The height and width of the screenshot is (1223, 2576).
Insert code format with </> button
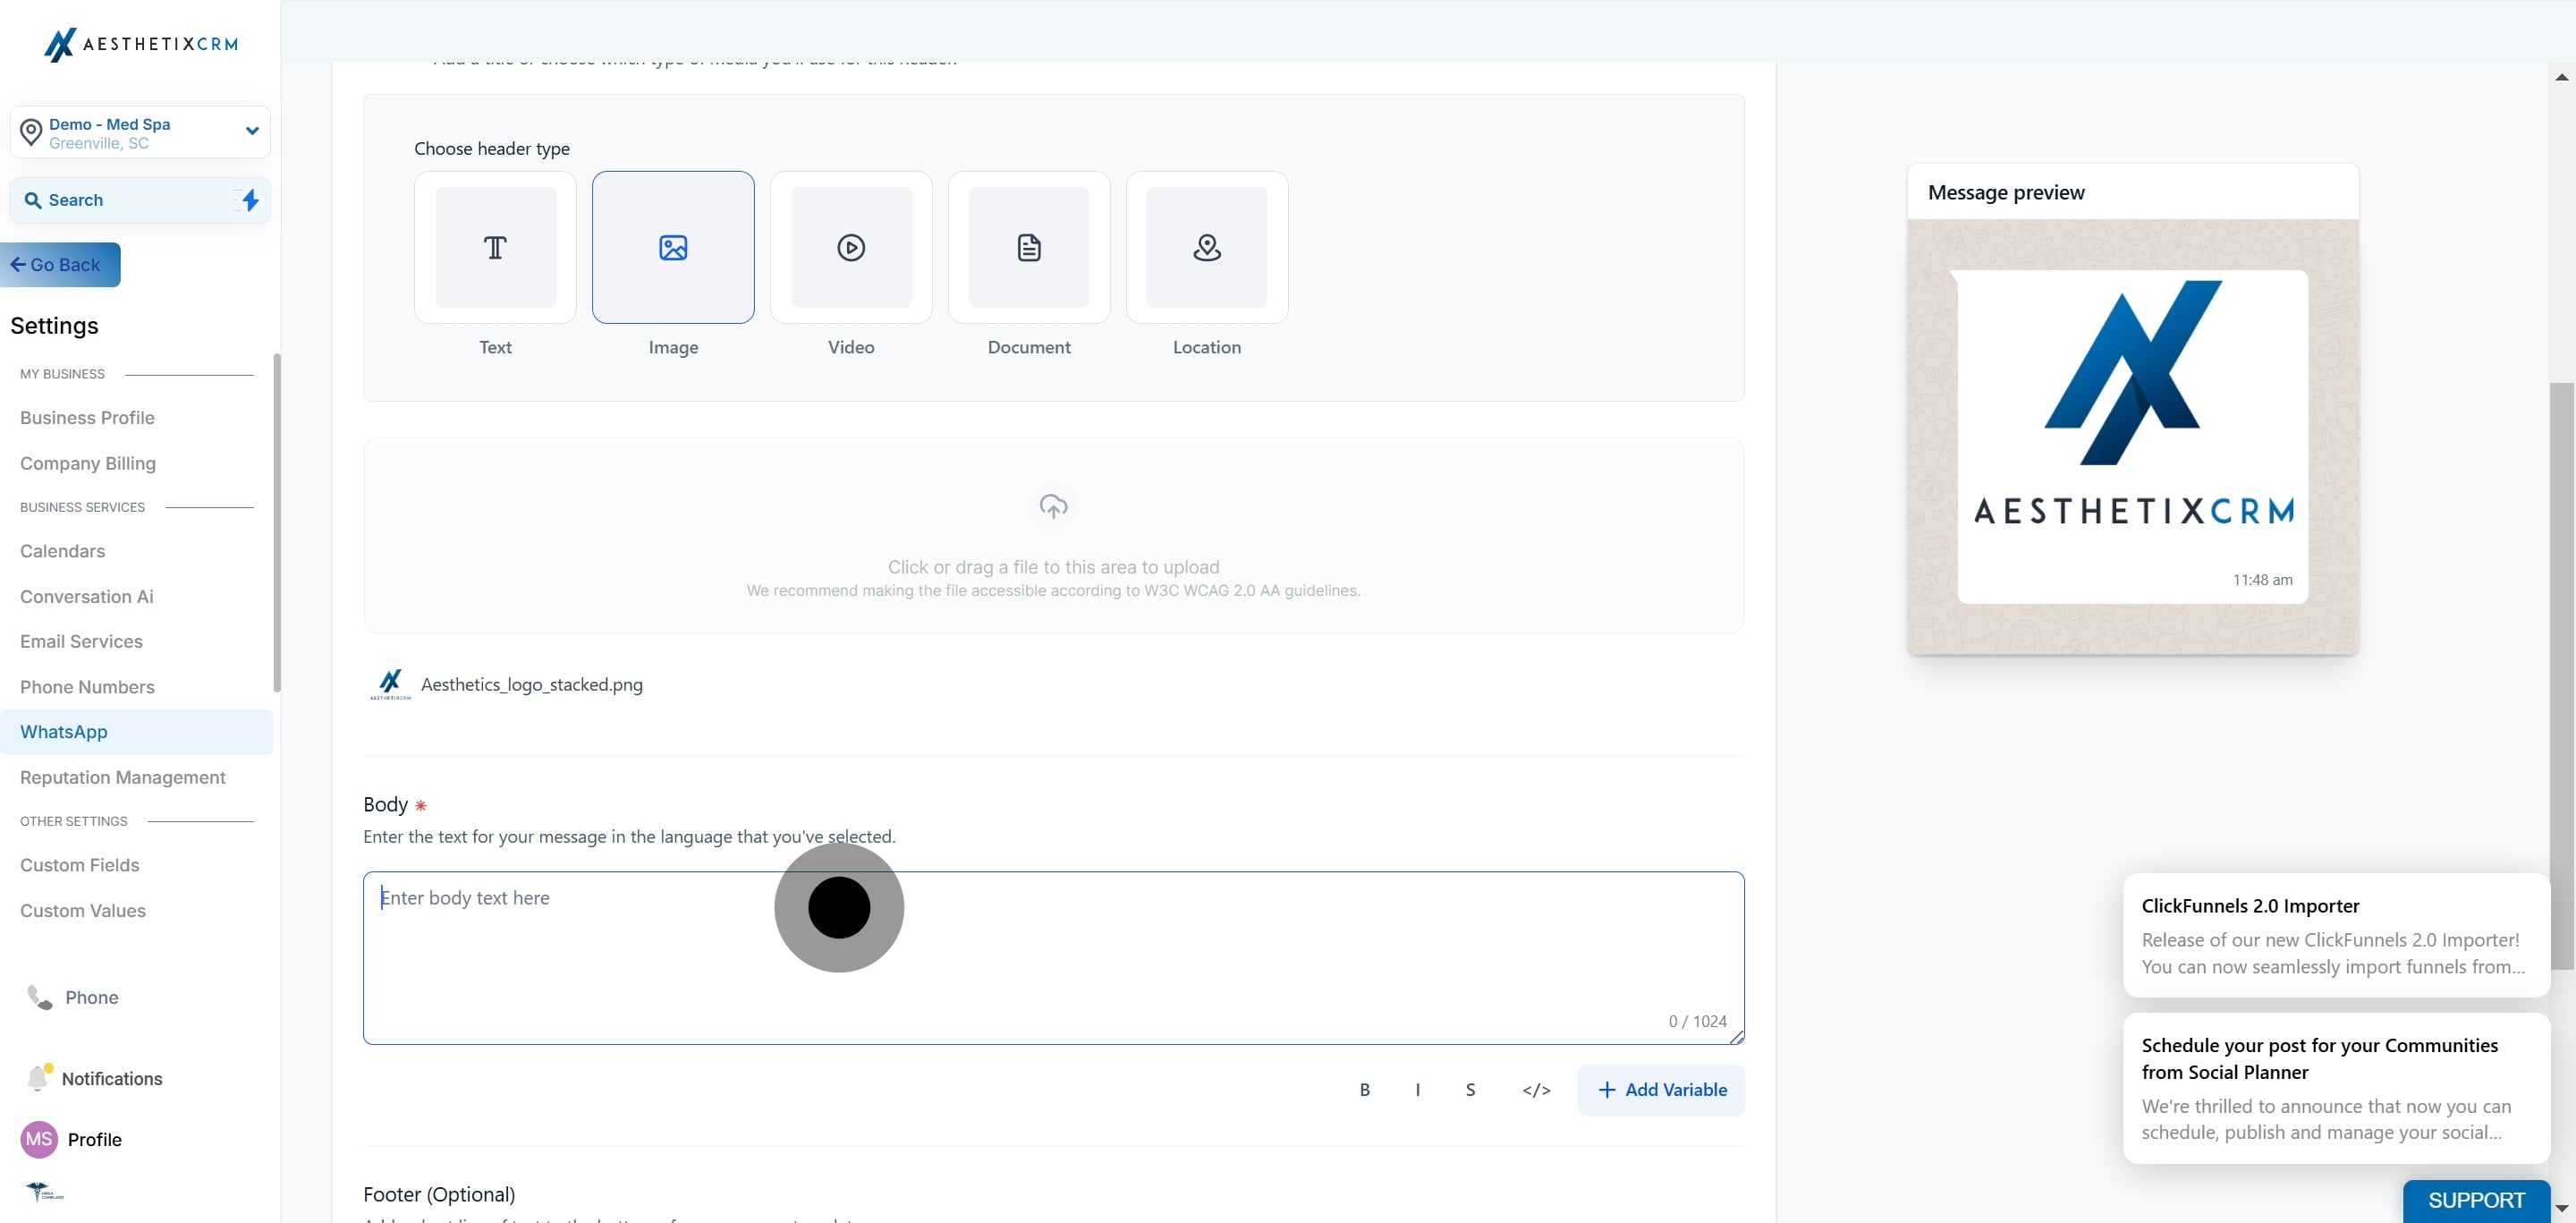[x=1536, y=1089]
